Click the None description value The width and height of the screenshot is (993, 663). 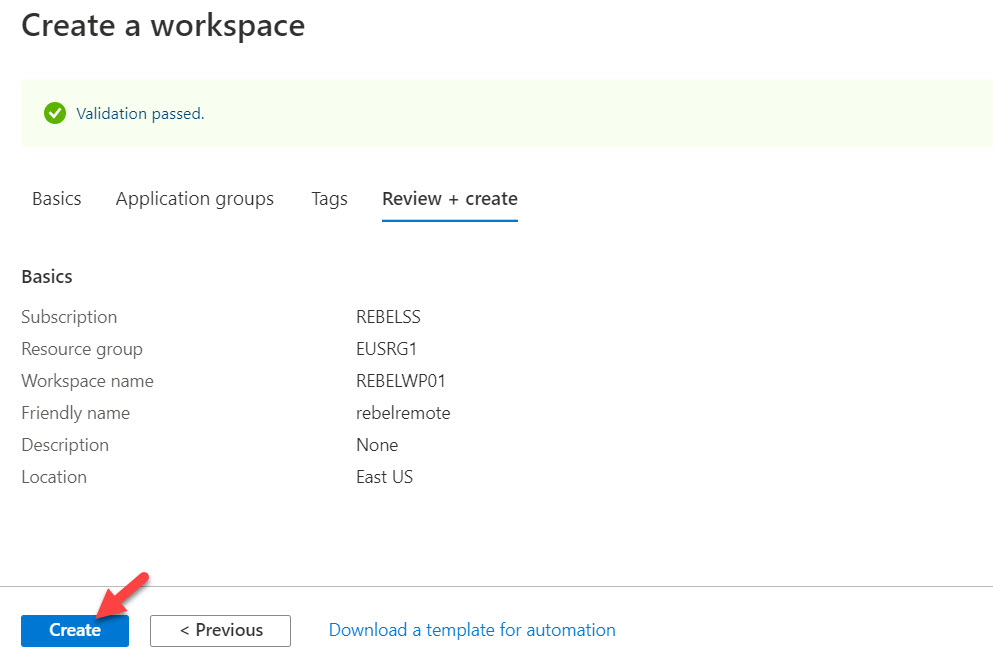coord(377,445)
